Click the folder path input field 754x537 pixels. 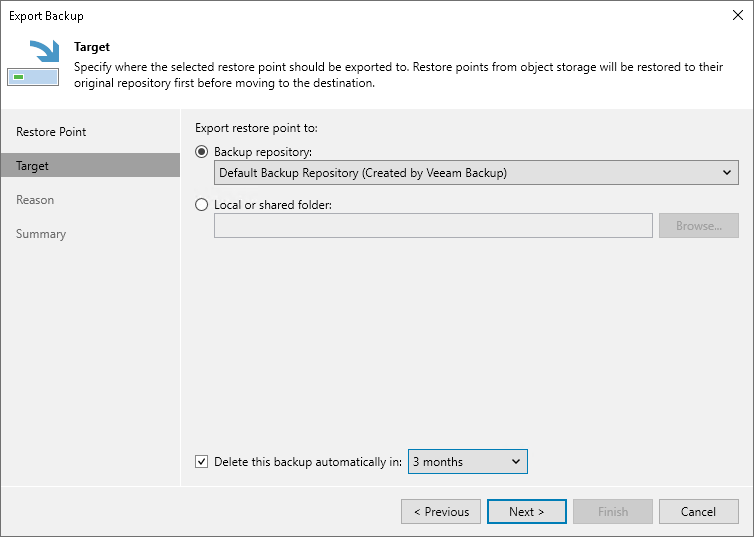[433, 226]
